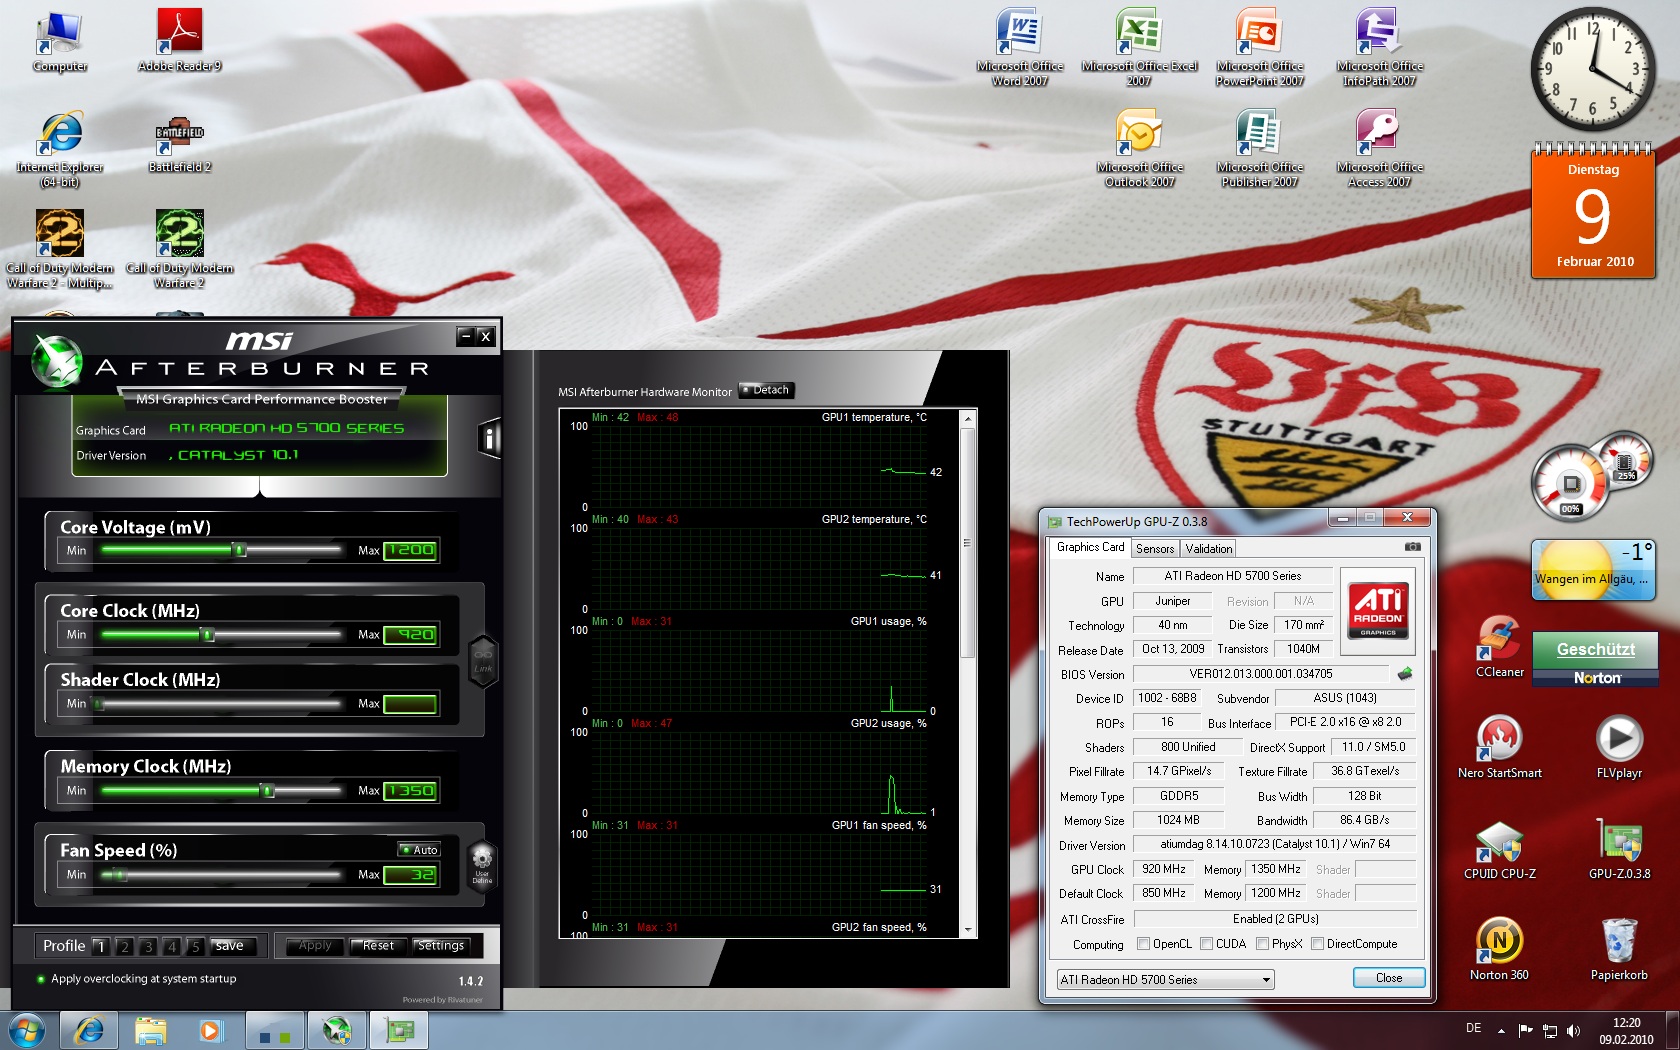Click the profile Save button

coord(229,946)
